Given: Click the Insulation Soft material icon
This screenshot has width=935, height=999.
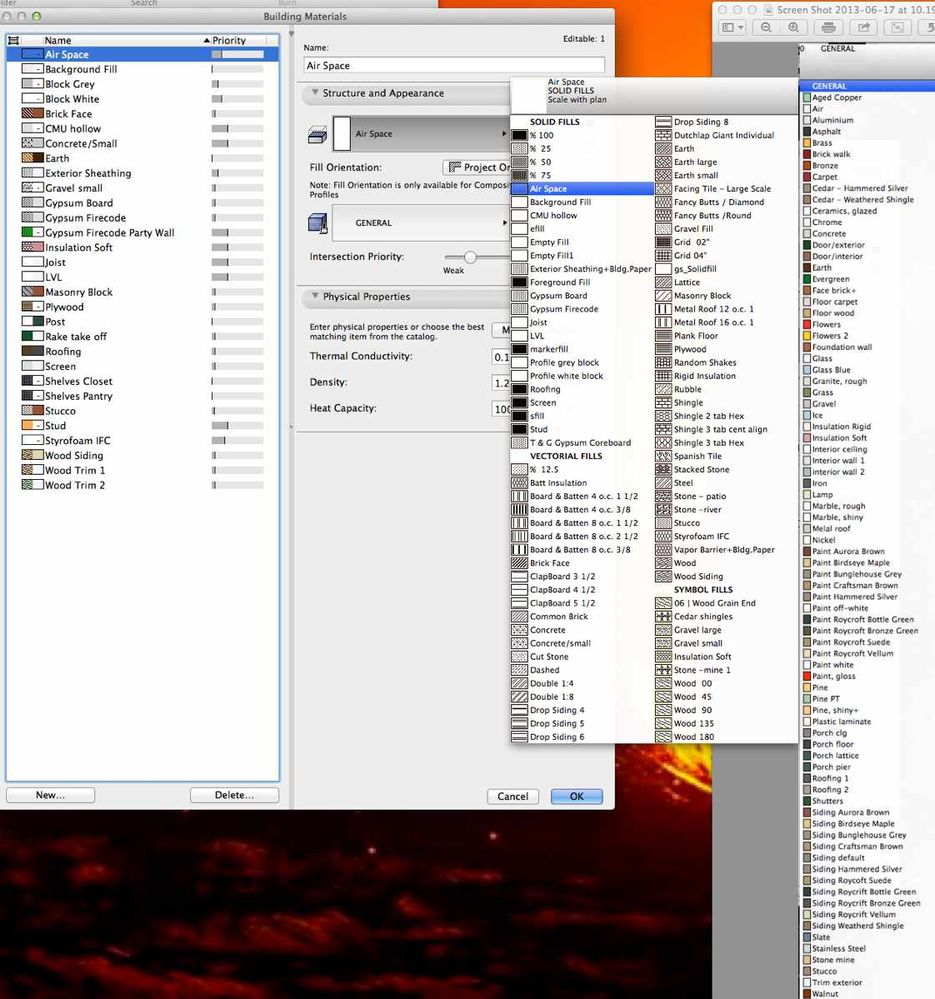Looking at the screenshot, I should [32, 247].
